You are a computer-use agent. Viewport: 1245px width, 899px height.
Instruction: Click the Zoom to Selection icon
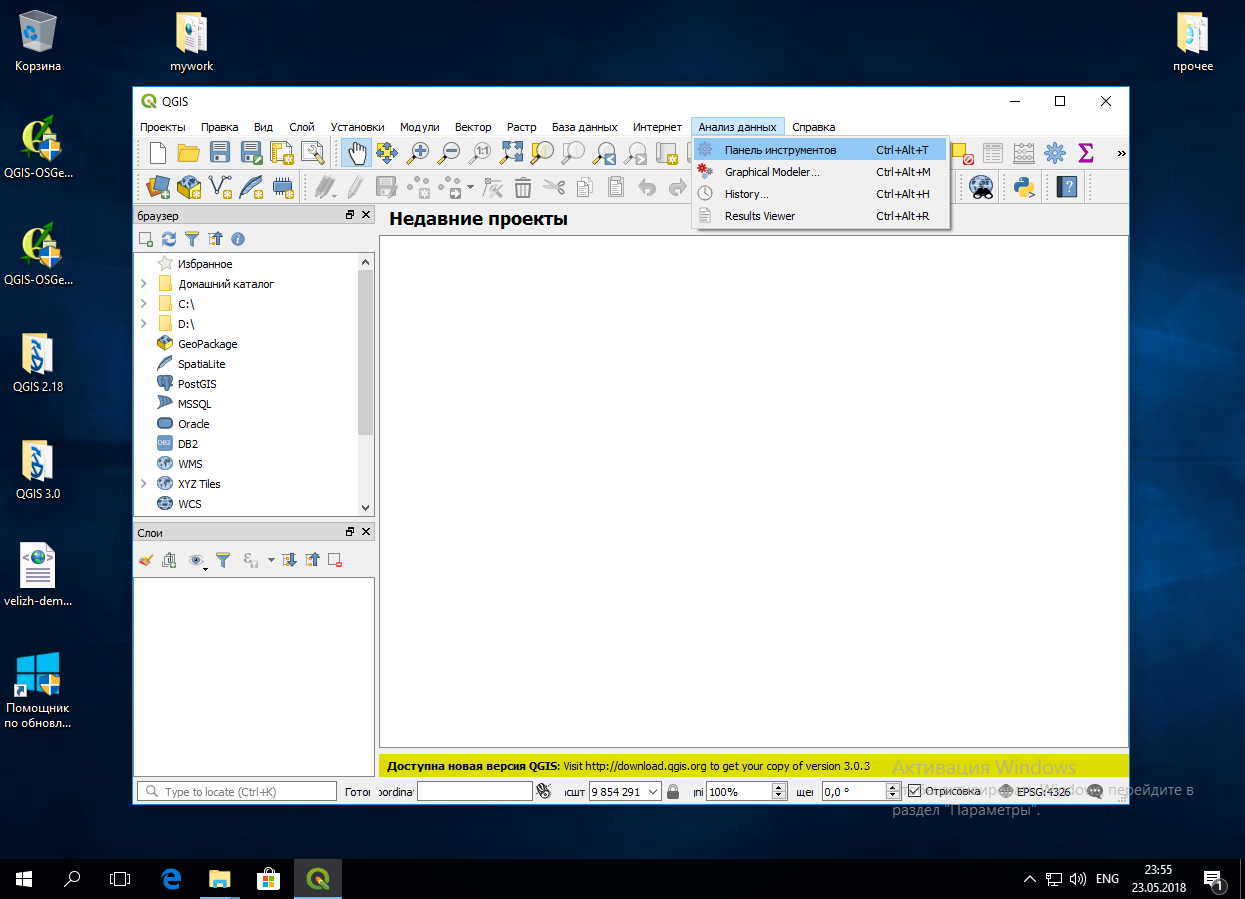(x=542, y=153)
